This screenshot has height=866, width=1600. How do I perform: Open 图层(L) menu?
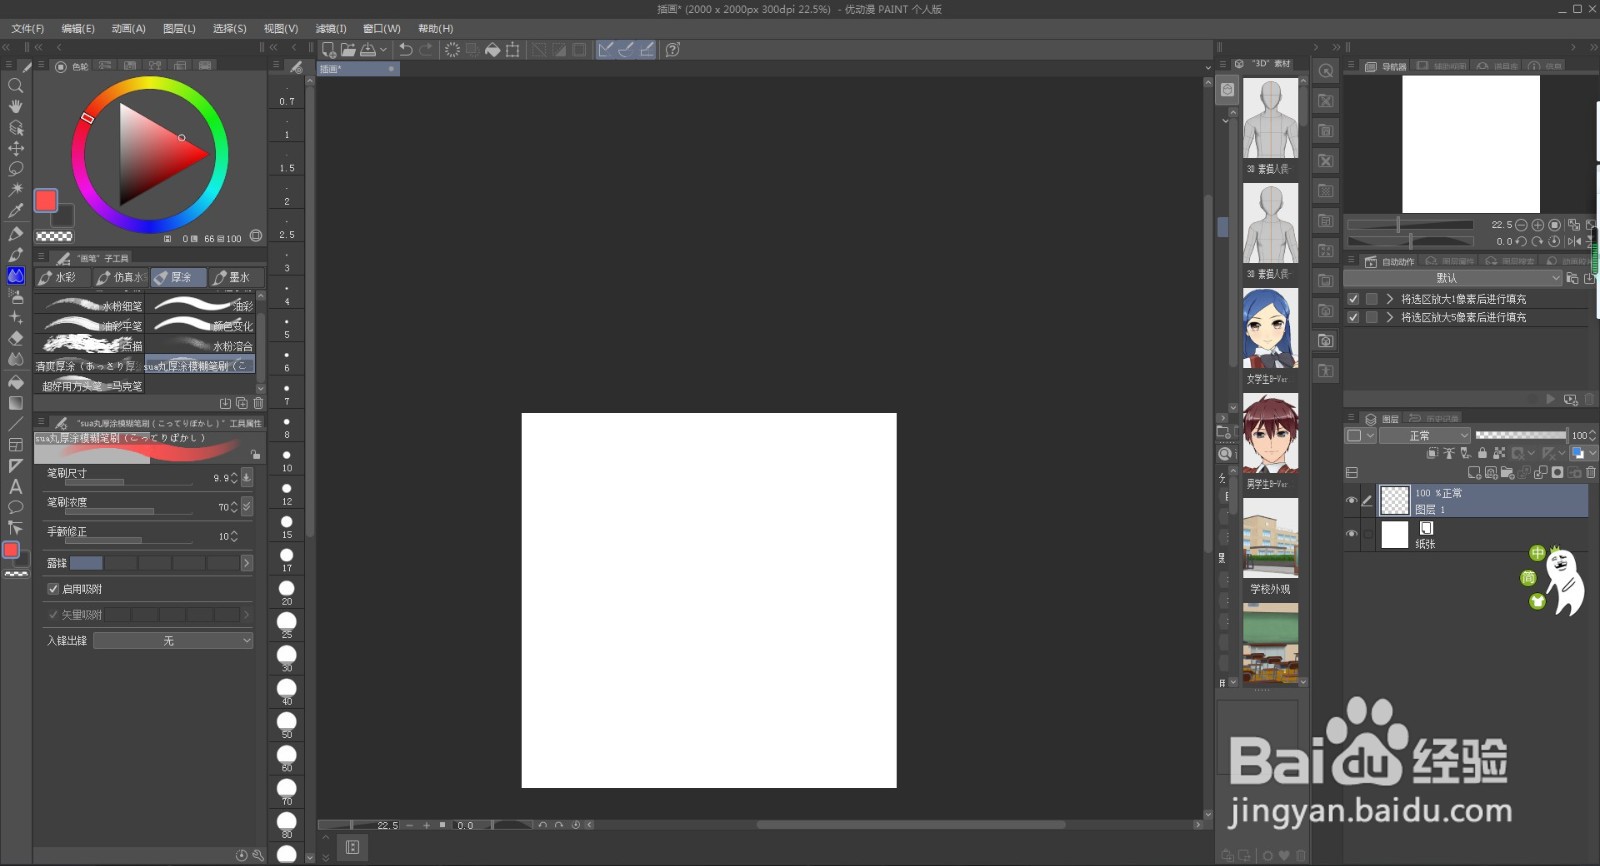[x=179, y=29]
